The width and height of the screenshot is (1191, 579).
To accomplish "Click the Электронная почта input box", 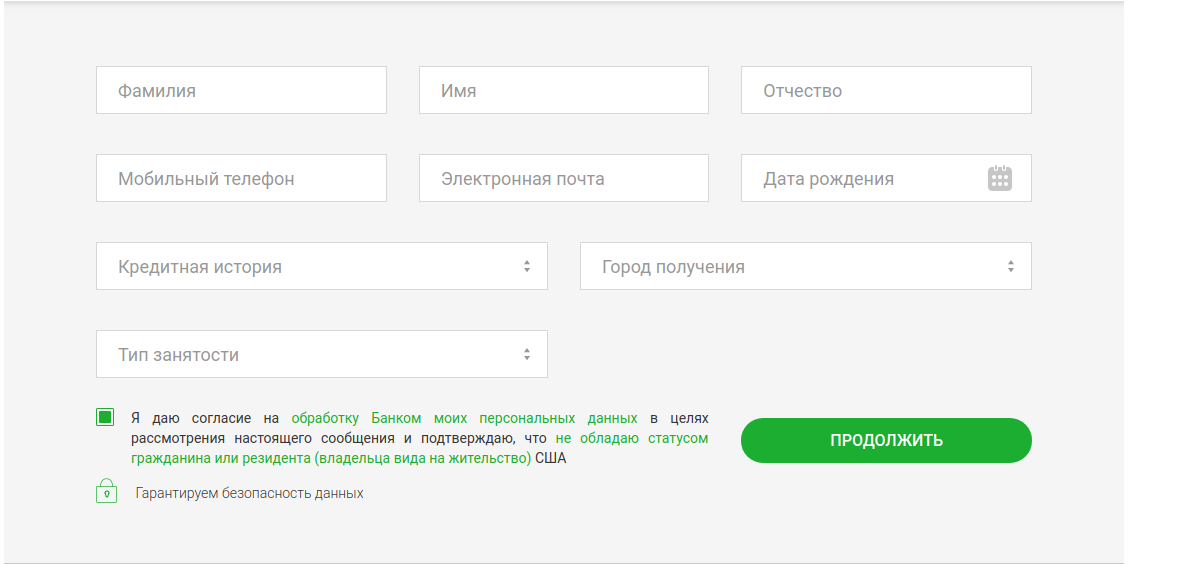I will [x=563, y=179].
